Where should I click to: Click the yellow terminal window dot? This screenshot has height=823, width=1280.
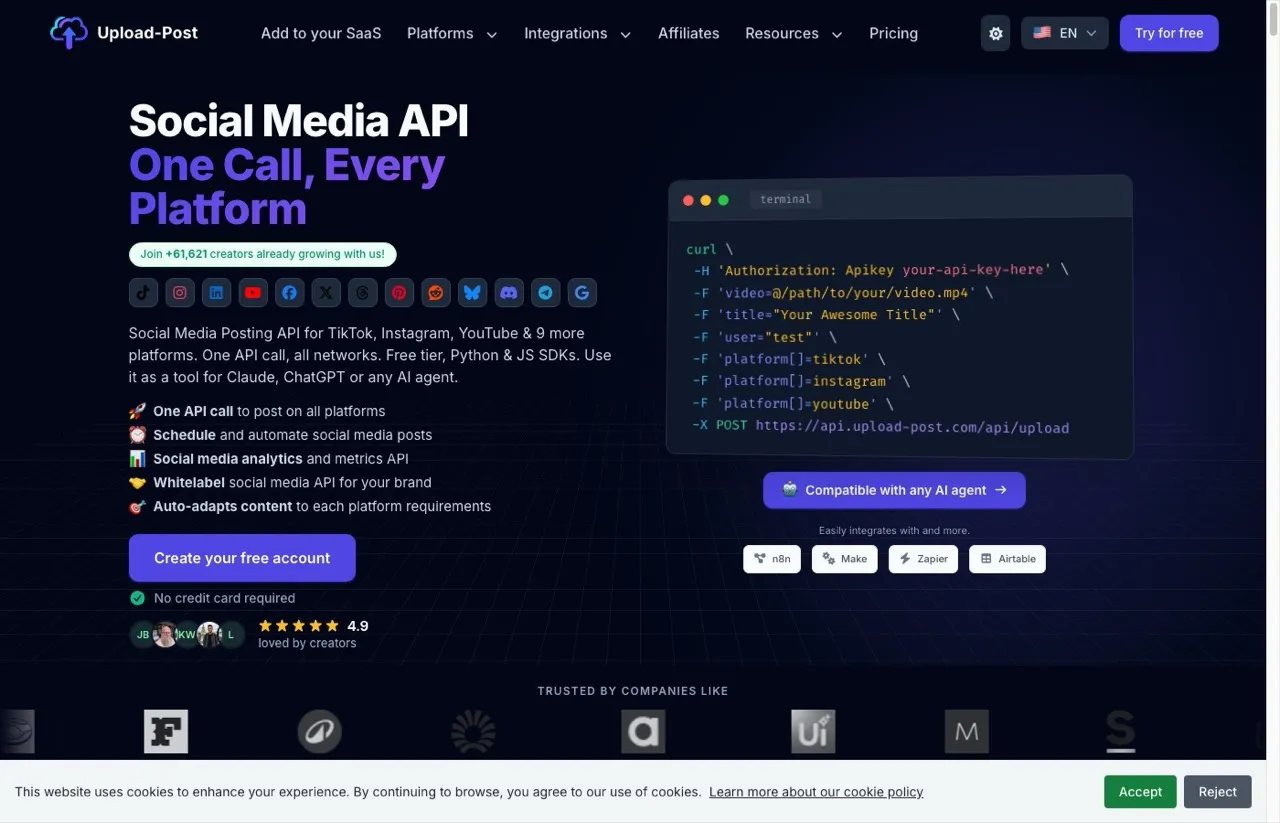click(706, 200)
